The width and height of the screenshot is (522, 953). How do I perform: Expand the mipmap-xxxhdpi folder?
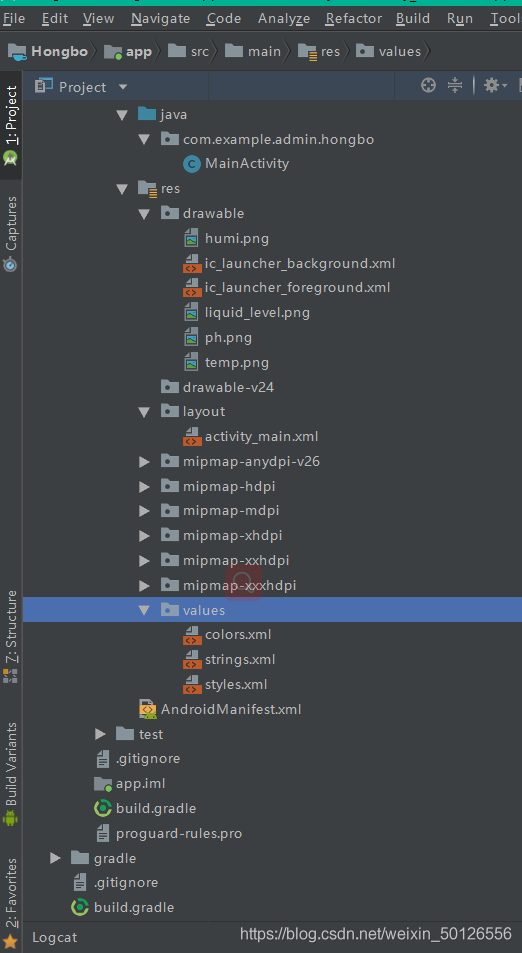coord(144,586)
